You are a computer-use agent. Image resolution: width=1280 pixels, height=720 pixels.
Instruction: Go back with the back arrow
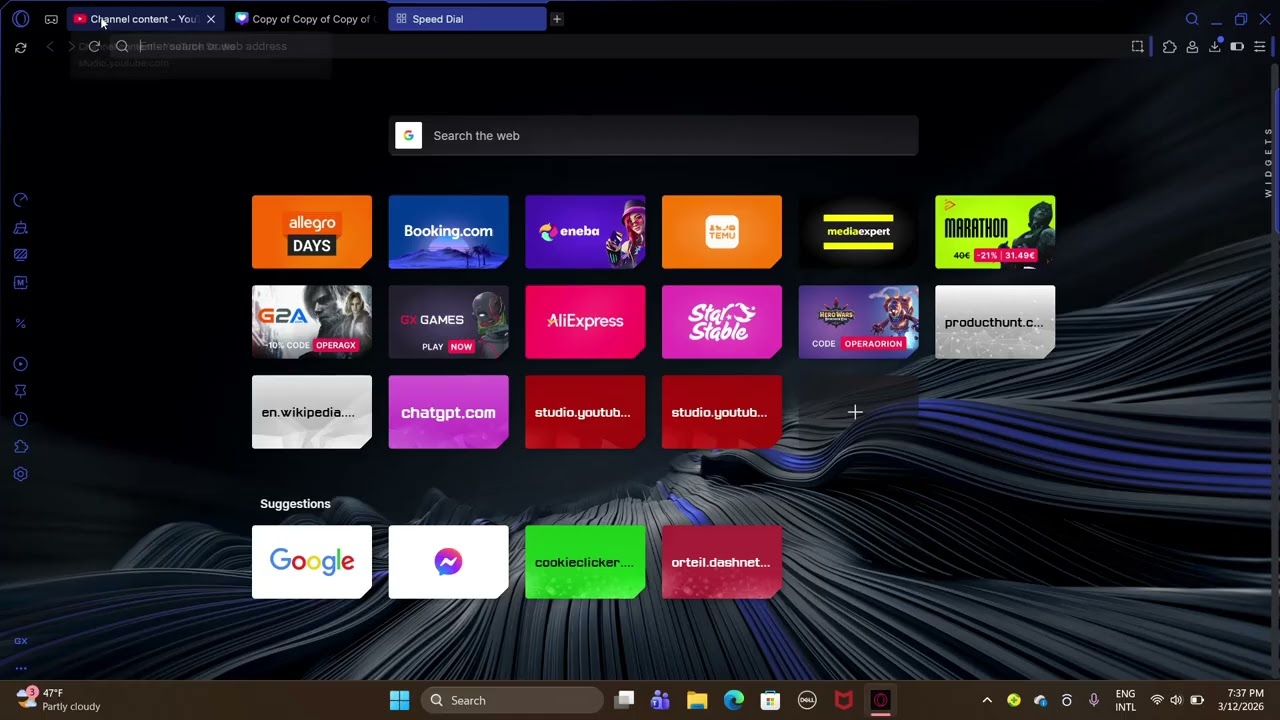pyautogui.click(x=50, y=46)
